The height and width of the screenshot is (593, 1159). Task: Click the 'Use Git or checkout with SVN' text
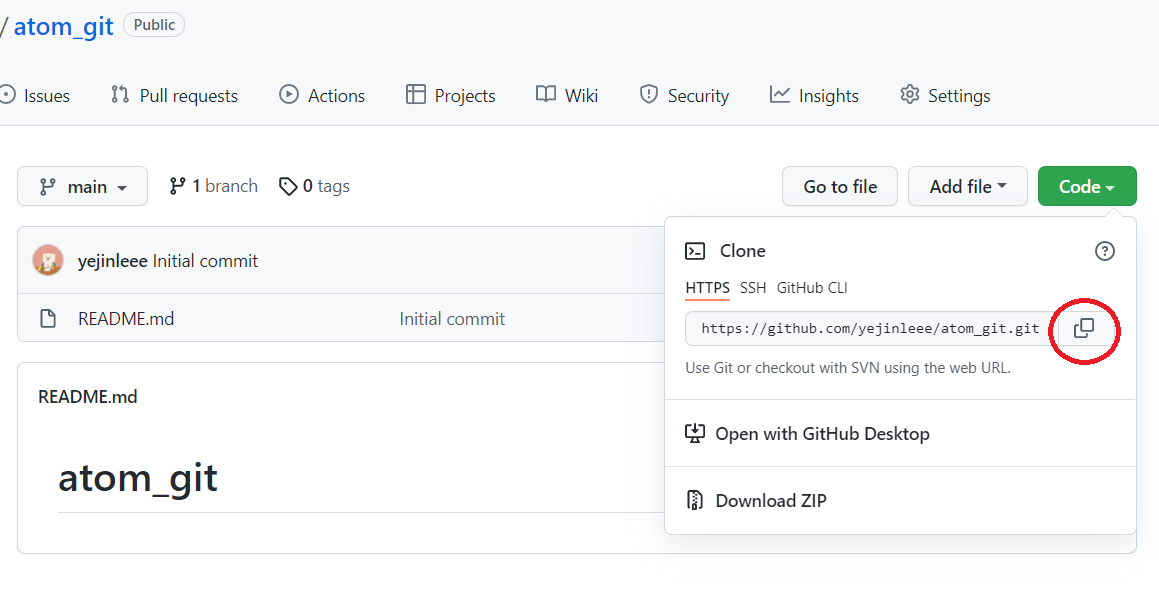click(x=847, y=367)
